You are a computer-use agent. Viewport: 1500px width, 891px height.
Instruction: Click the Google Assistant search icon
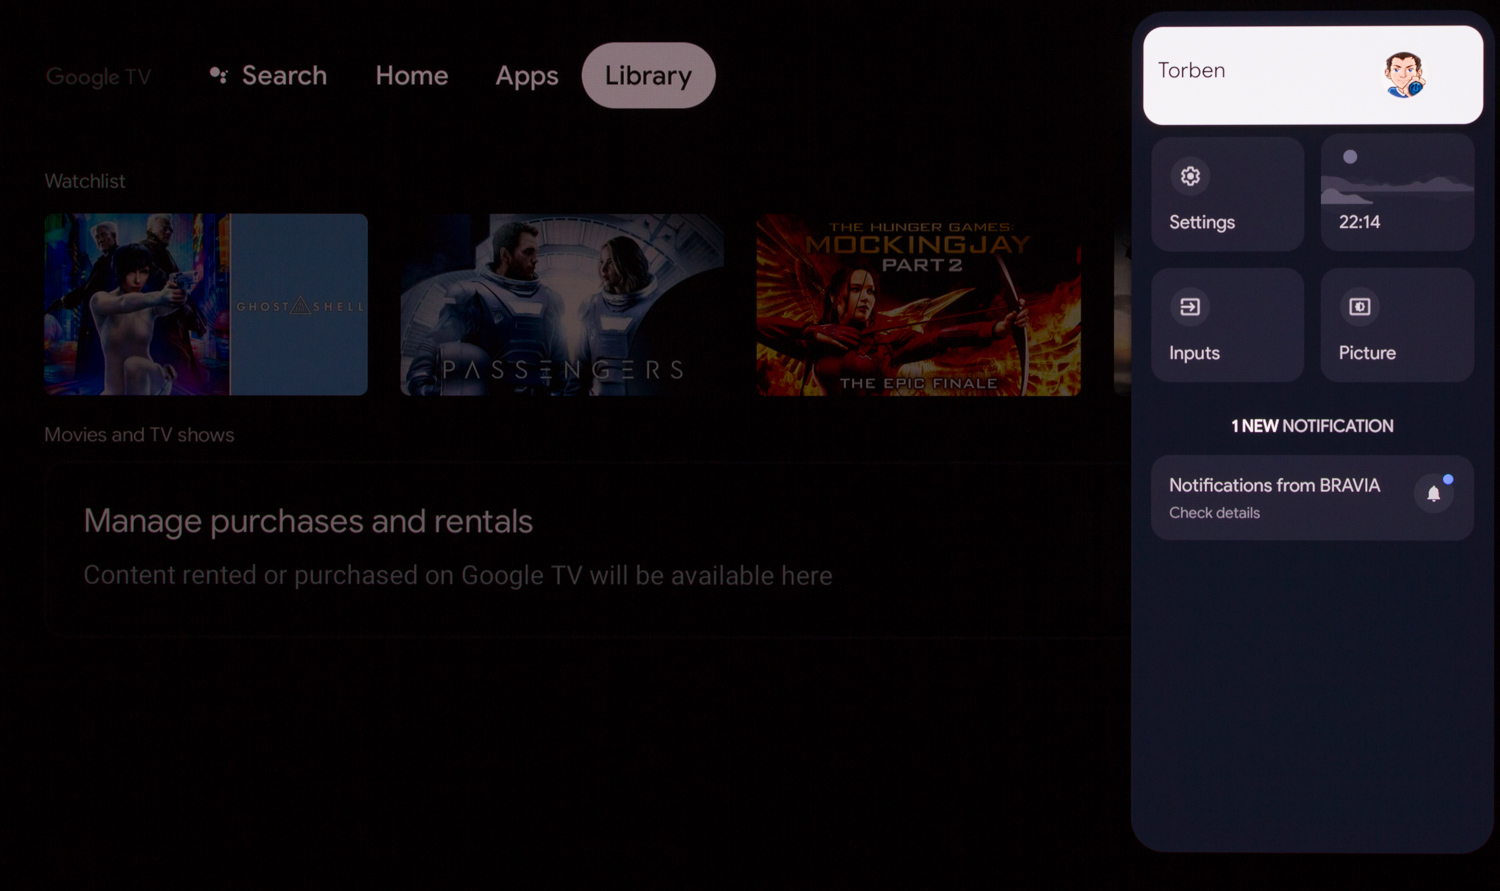218,75
